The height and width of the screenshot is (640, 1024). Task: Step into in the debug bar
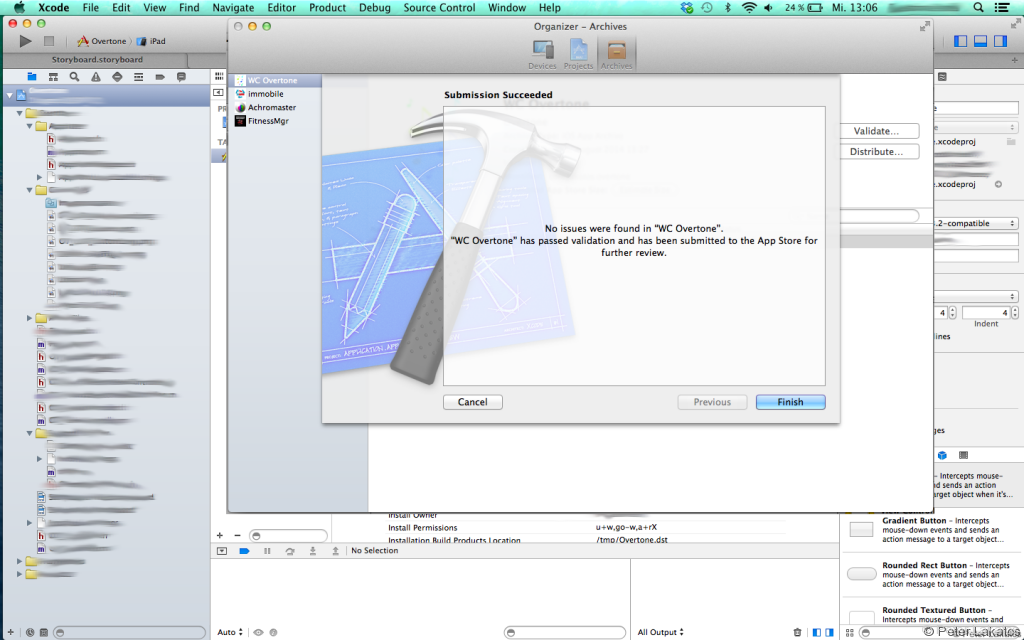coord(313,551)
